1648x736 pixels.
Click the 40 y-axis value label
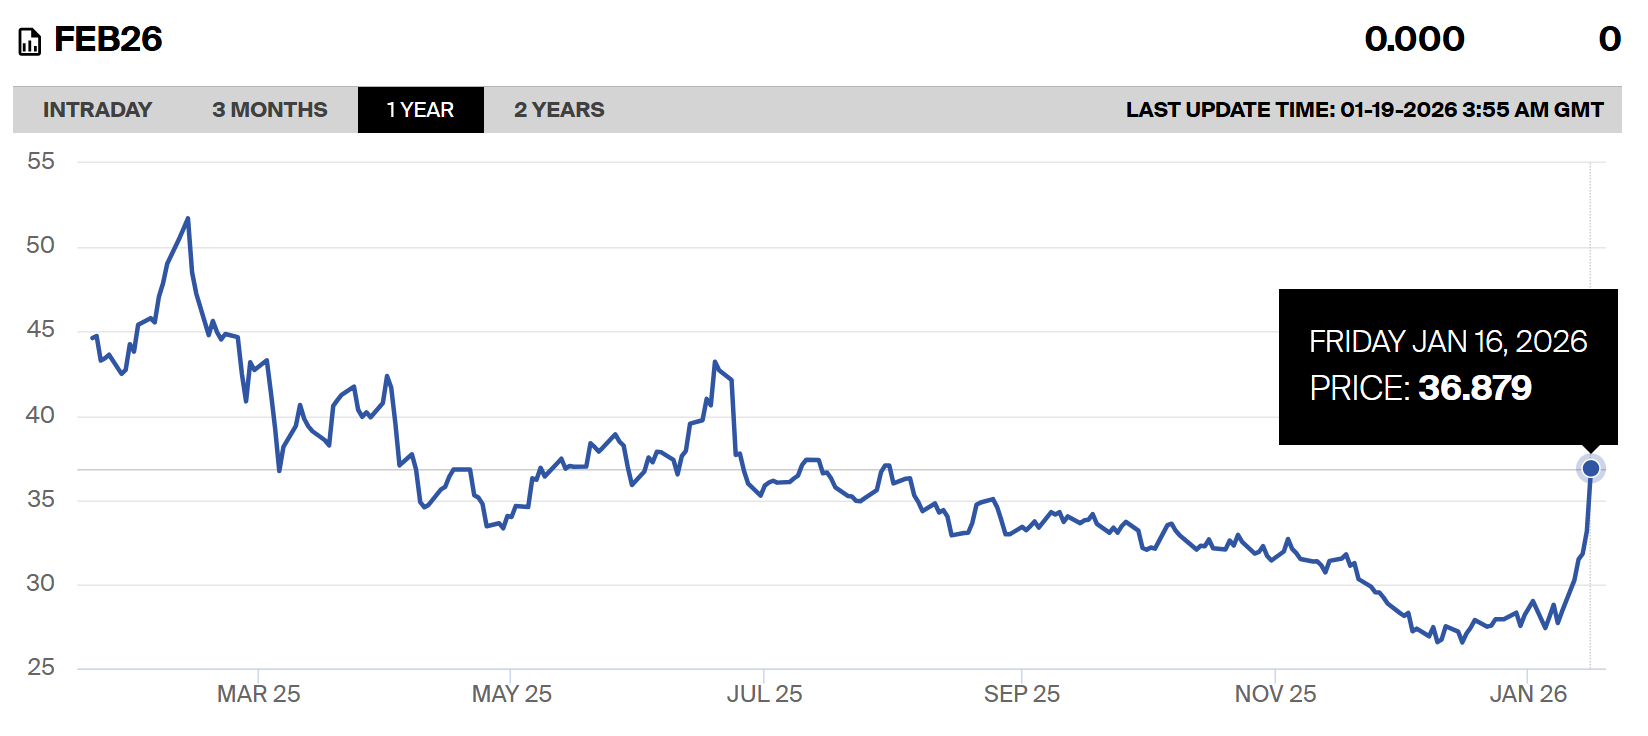point(41,415)
